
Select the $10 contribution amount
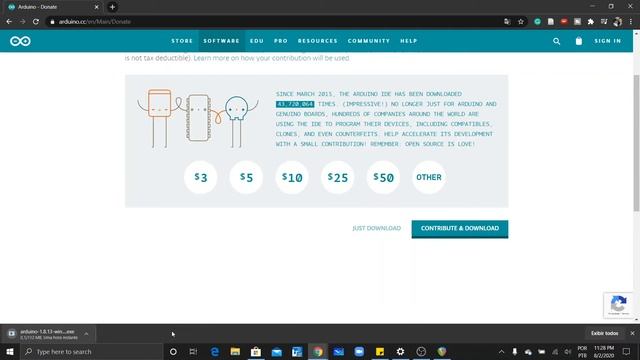pyautogui.click(x=292, y=177)
